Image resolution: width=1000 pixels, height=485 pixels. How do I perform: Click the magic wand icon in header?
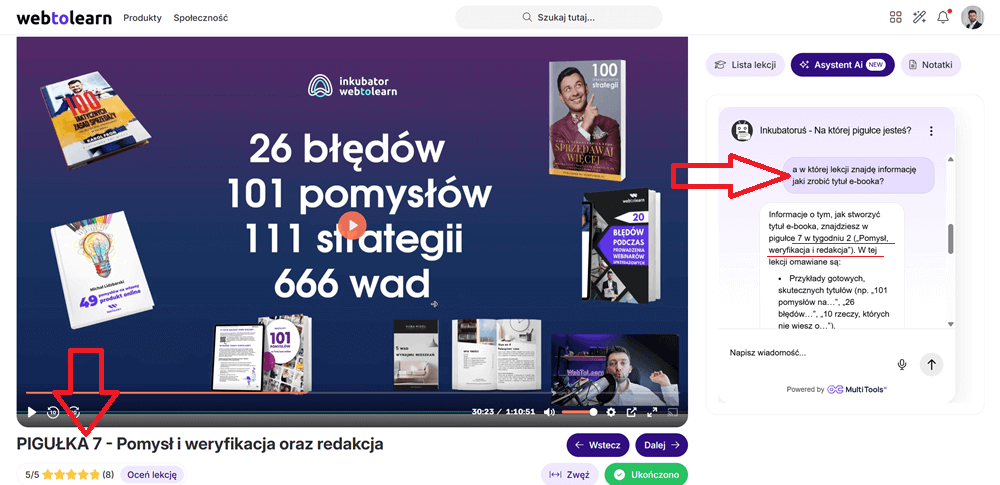point(919,17)
